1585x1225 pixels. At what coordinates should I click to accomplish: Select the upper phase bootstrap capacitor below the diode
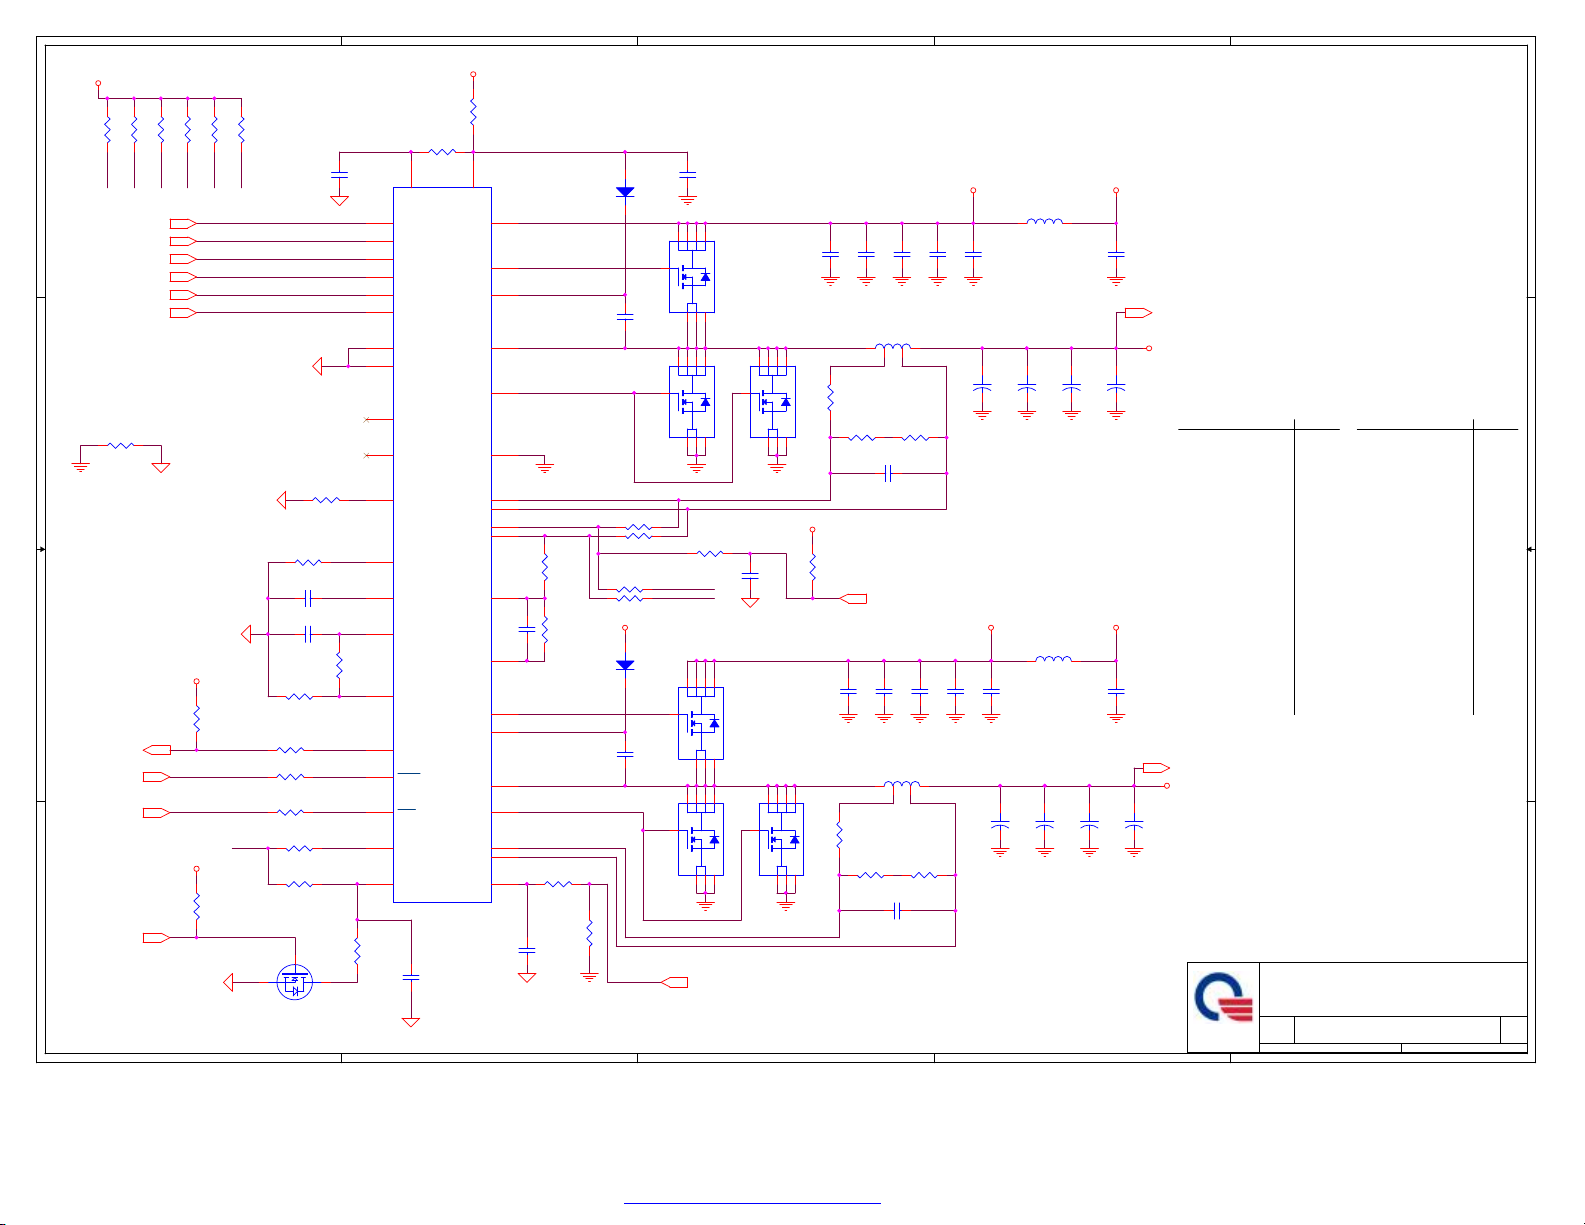[x=625, y=316]
